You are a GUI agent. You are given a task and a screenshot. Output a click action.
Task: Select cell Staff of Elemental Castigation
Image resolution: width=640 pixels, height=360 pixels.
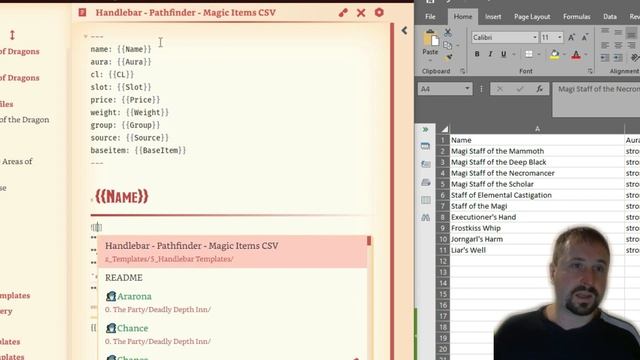pos(537,195)
